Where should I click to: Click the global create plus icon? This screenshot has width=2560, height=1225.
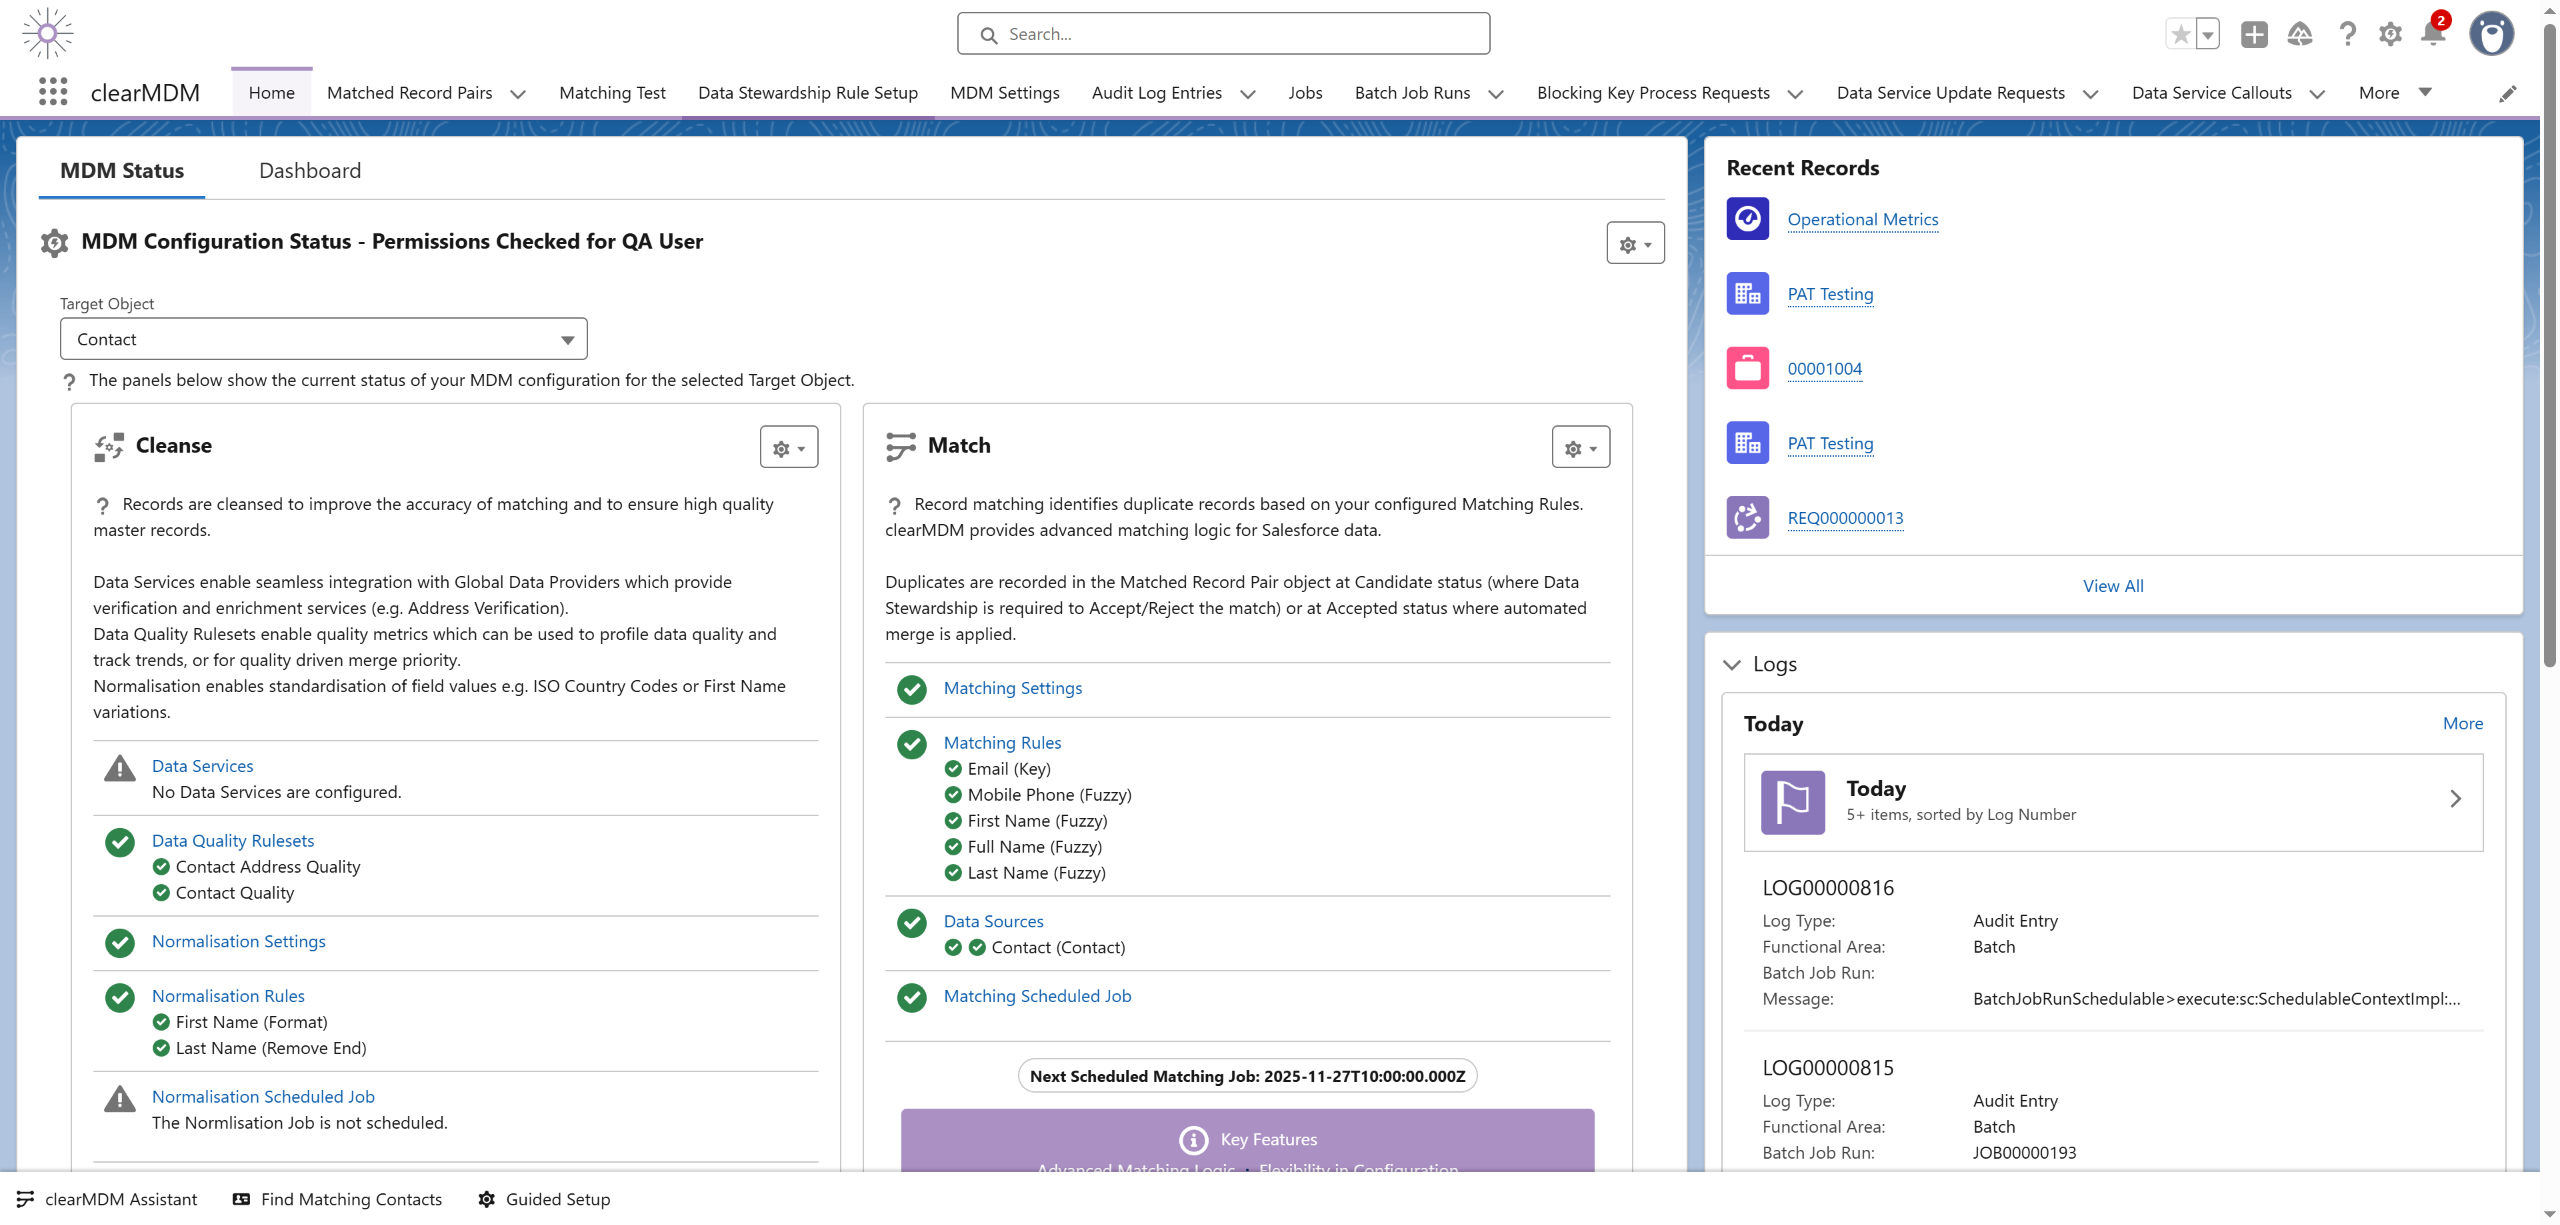point(2254,34)
